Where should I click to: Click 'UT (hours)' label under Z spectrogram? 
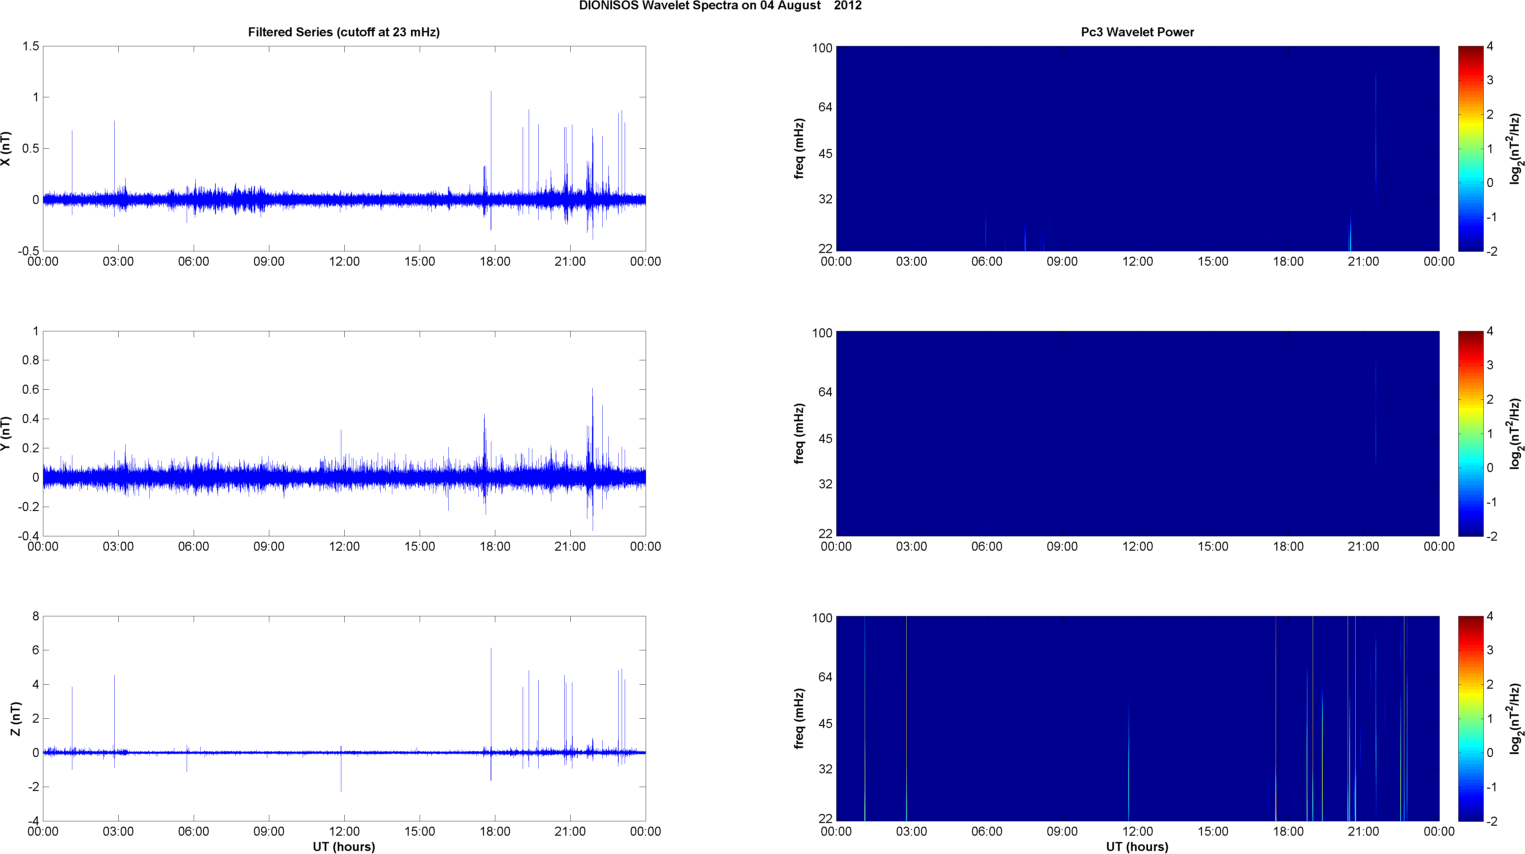[x=1137, y=846]
